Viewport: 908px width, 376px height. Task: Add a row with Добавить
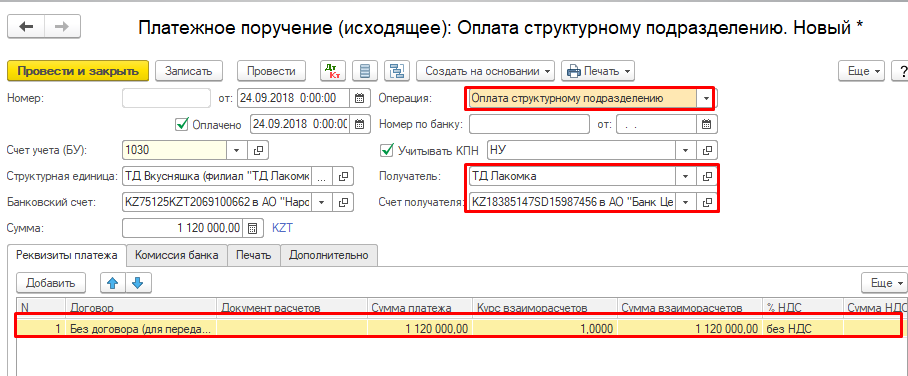(51, 283)
